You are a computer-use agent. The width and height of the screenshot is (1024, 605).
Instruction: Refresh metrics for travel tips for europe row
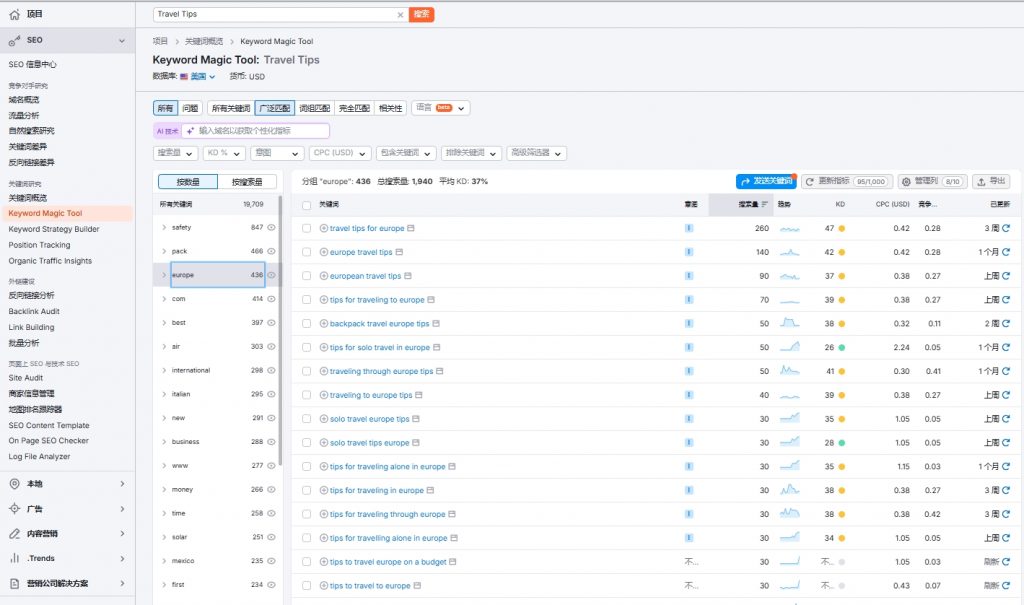click(x=1006, y=228)
